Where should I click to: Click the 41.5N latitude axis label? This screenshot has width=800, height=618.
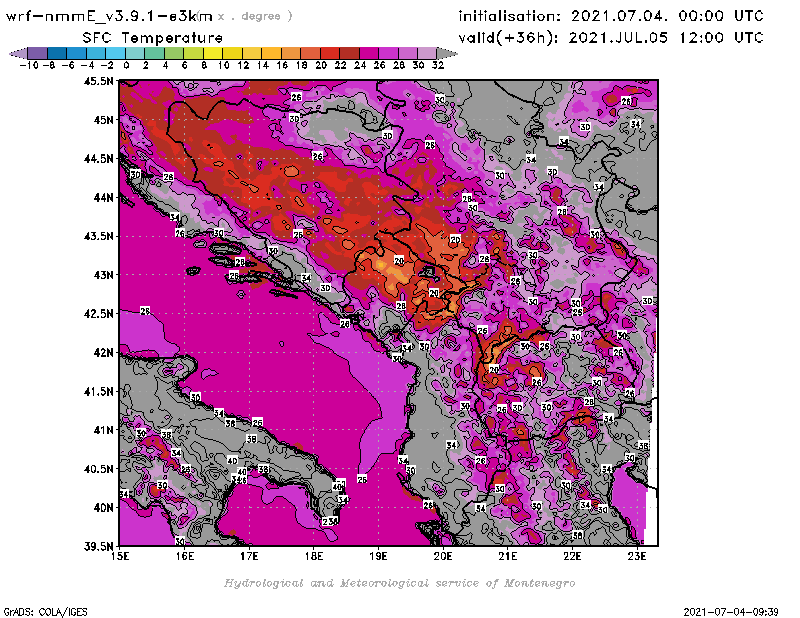click(98, 391)
